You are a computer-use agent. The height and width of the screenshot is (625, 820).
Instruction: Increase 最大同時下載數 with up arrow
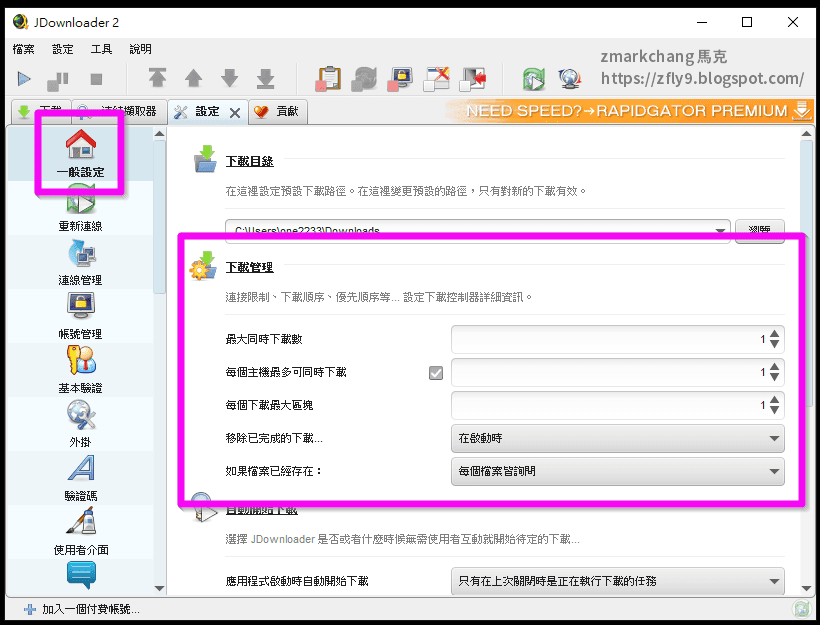[x=775, y=334]
